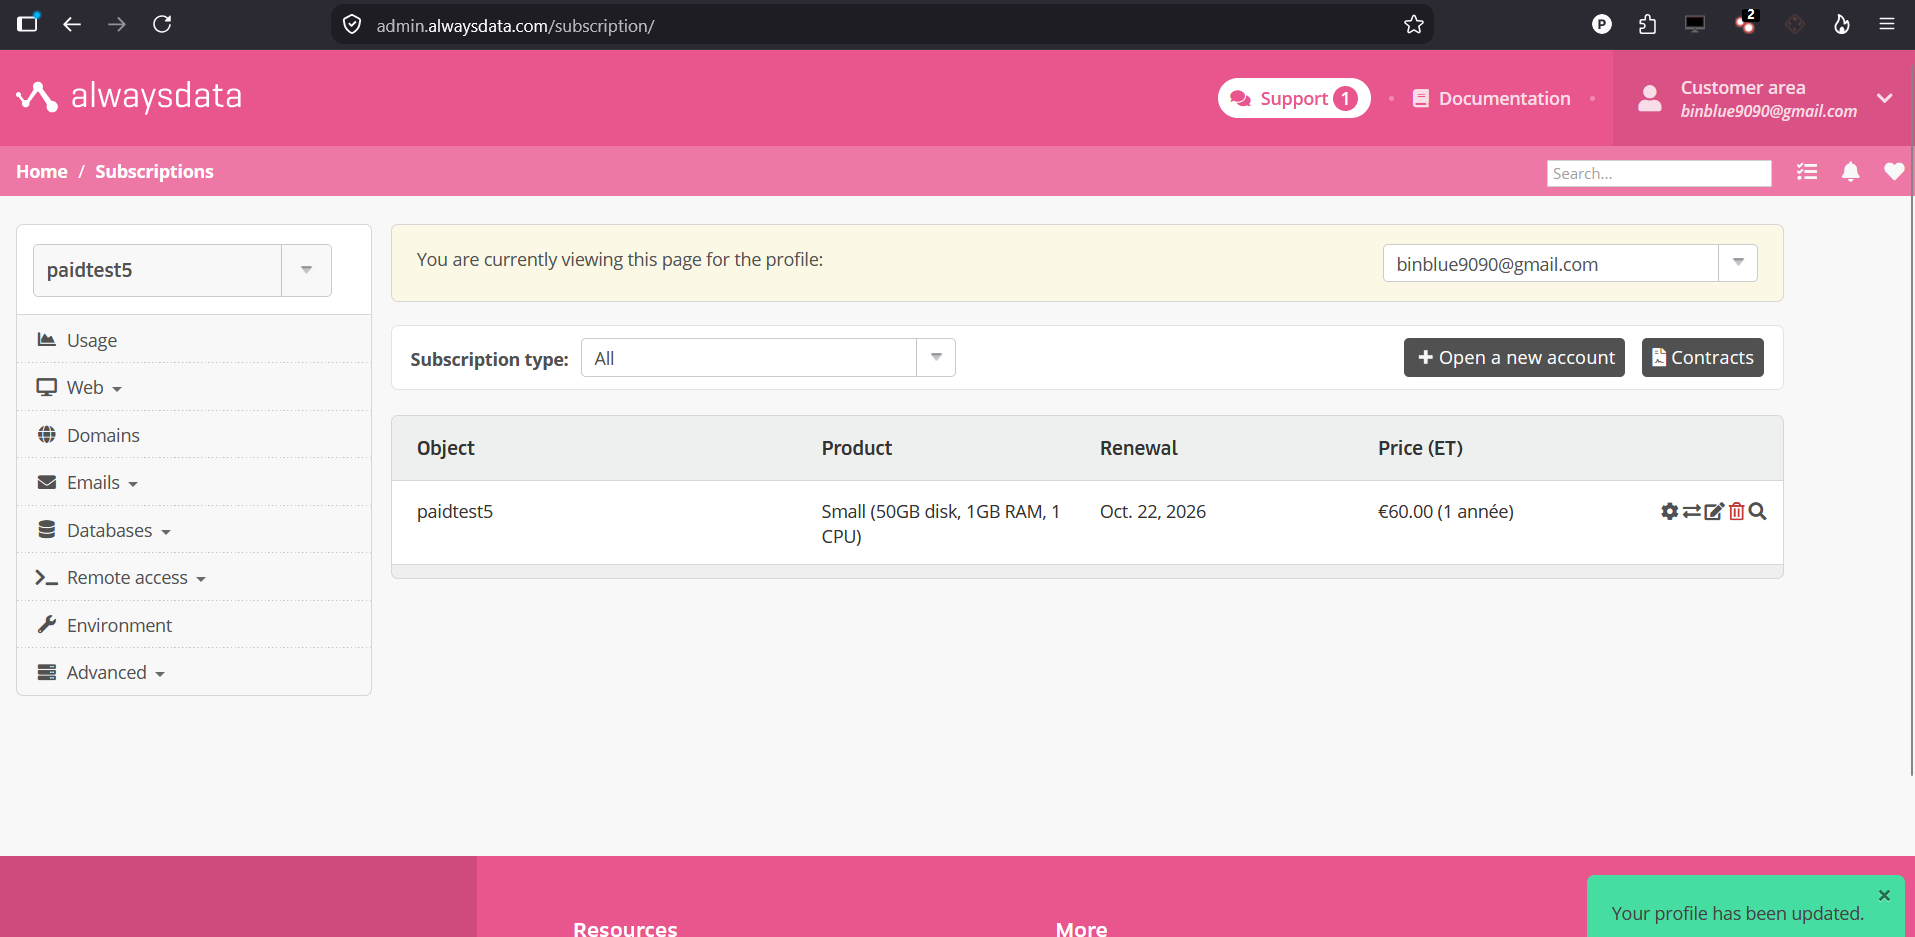
Task: Open the Subscription type dropdown
Action: pos(768,358)
